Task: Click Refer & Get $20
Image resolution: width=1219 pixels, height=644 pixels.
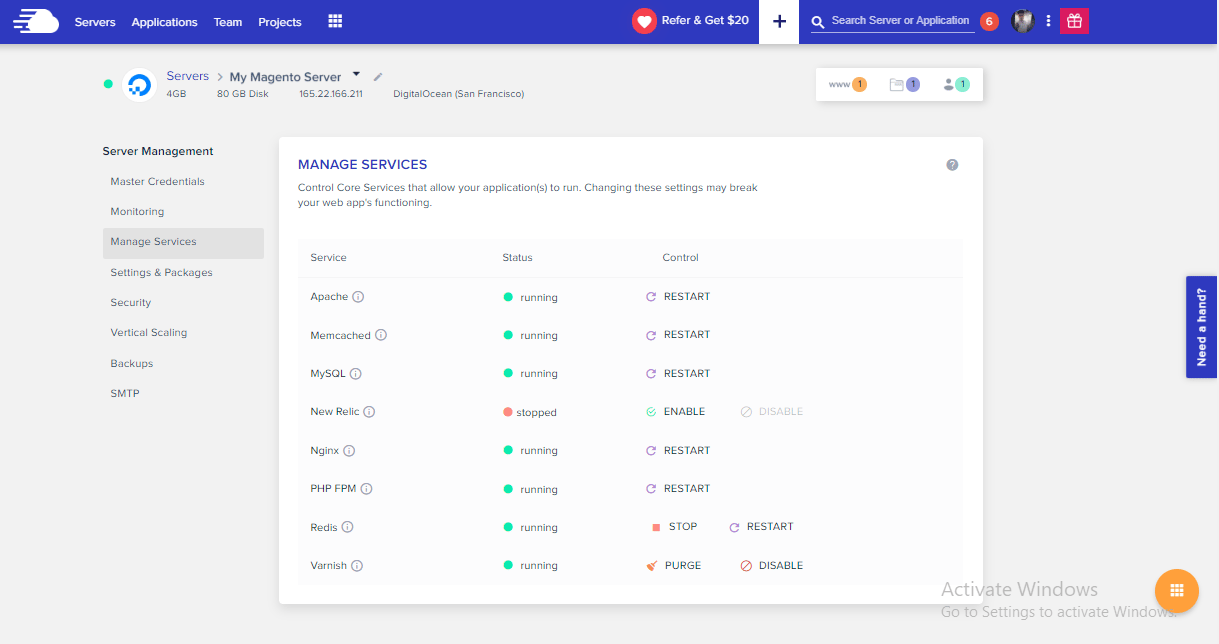Action: [x=691, y=20]
